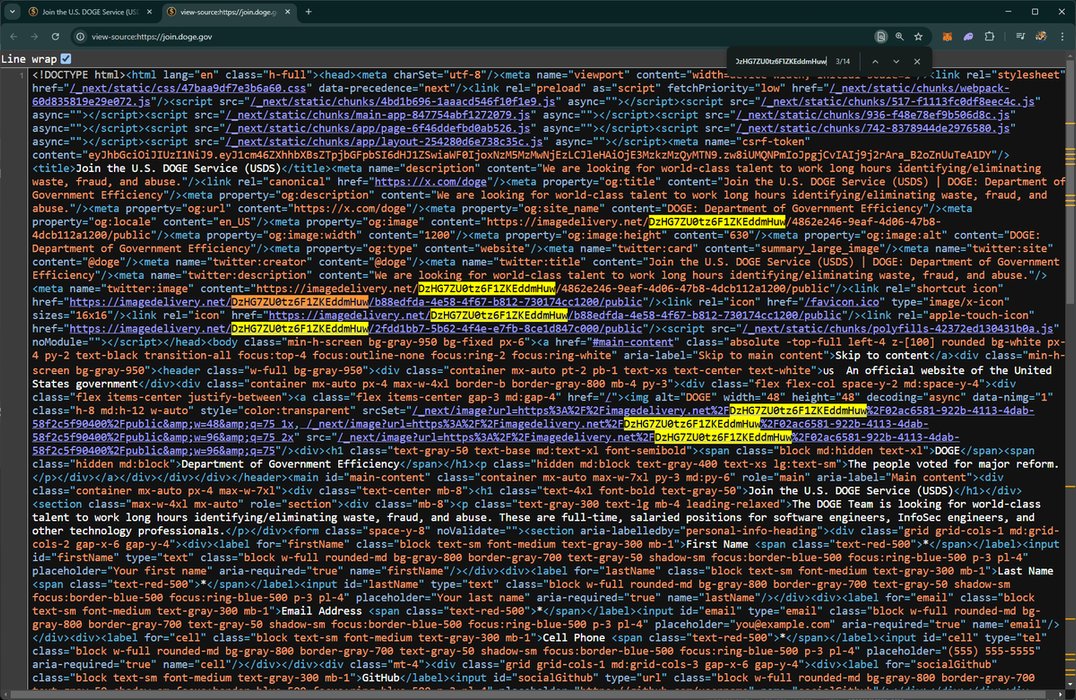Open the Chrome three-dot menu
Viewport: 1076px width, 700px height.
[1060, 36]
